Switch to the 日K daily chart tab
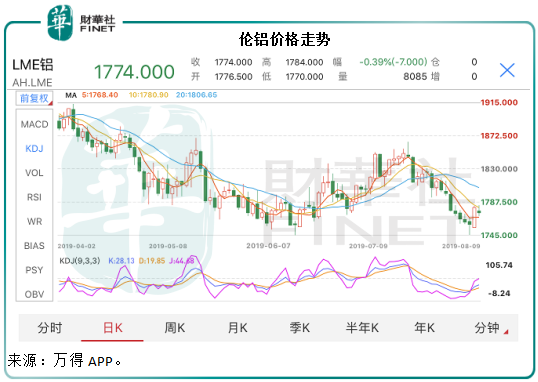Image resolution: width=538 pixels, height=382 pixels. tap(113, 328)
